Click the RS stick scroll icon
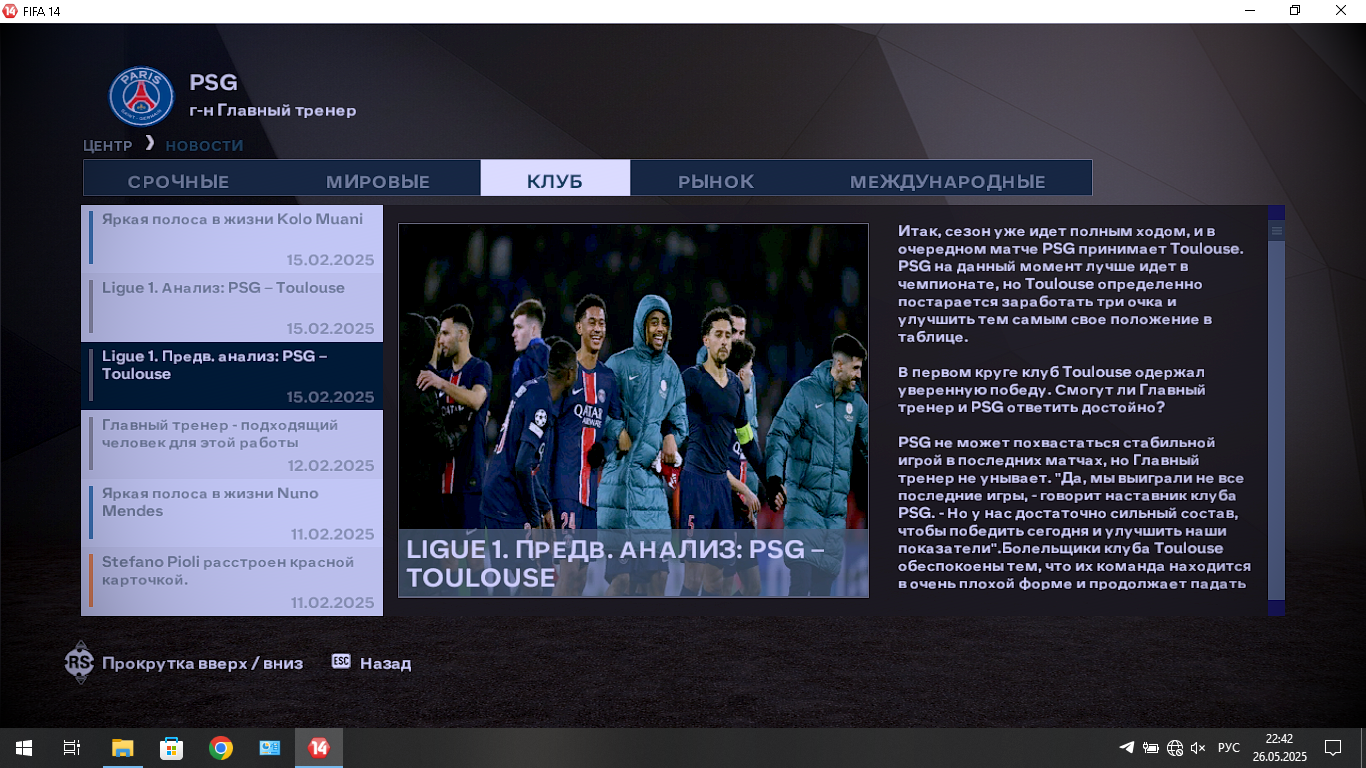 pos(79,662)
